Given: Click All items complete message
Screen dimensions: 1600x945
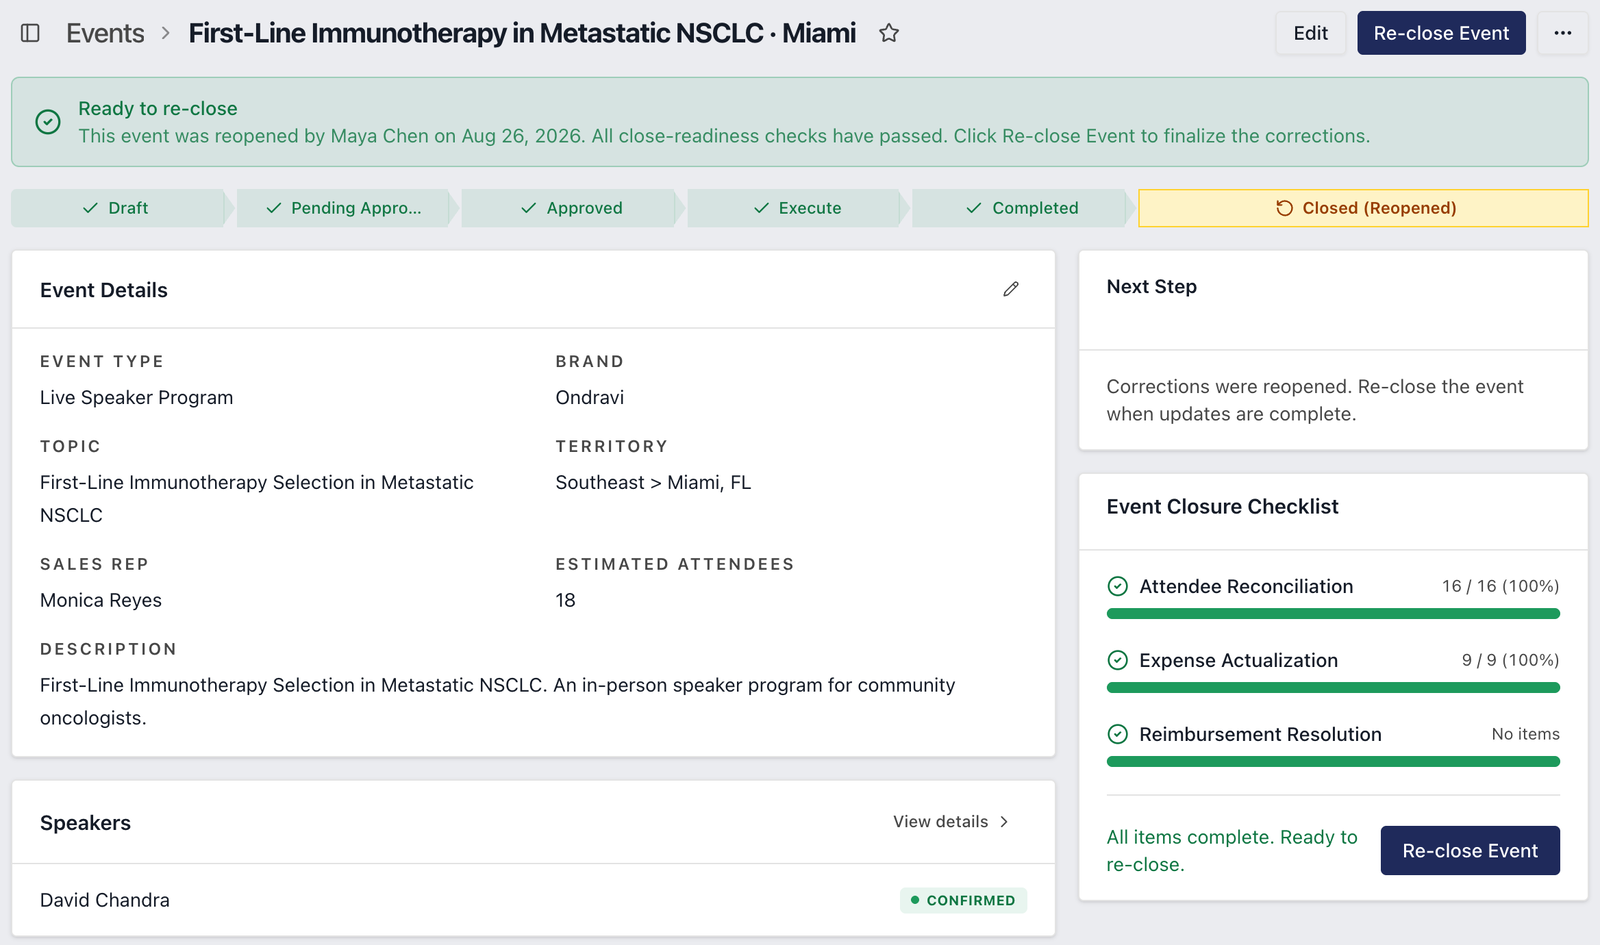Looking at the screenshot, I should pyautogui.click(x=1232, y=851).
